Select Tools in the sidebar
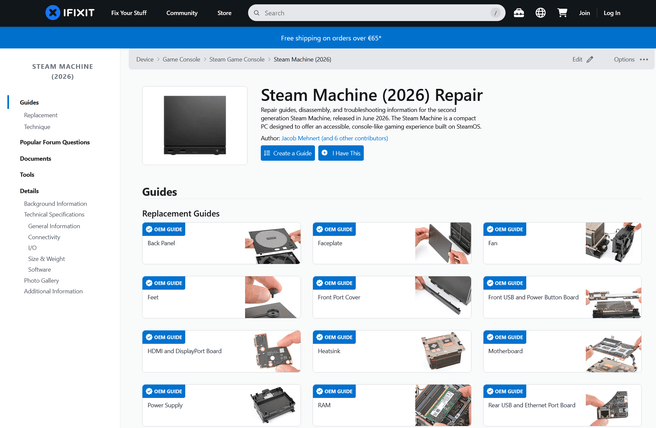This screenshot has height=428, width=656. pos(27,174)
